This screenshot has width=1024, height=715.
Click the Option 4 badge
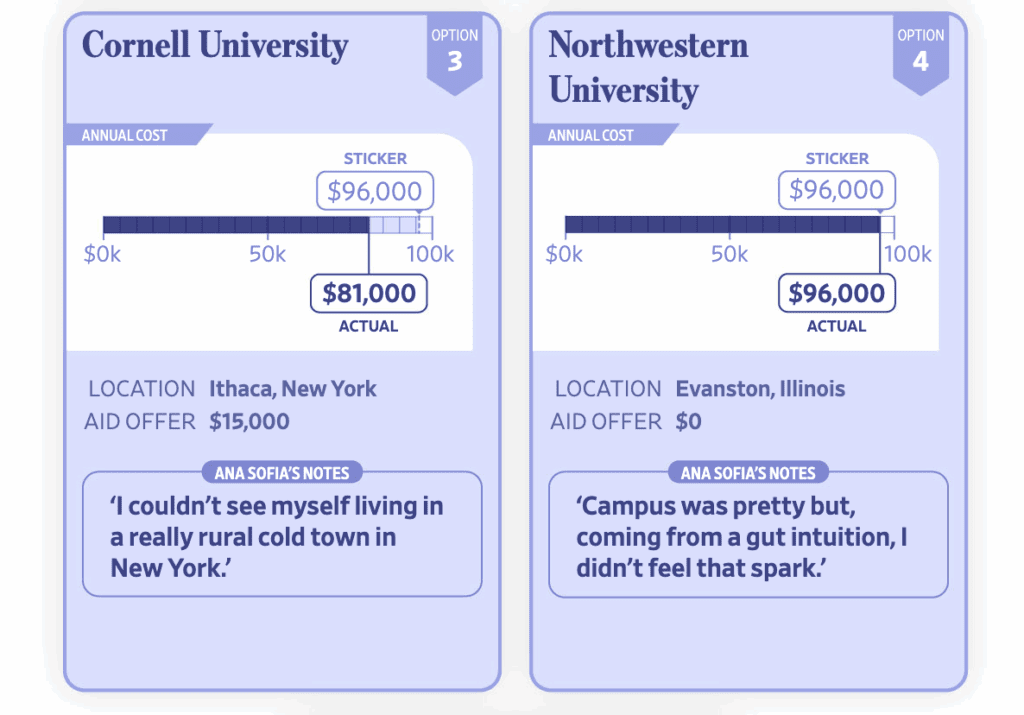920,53
